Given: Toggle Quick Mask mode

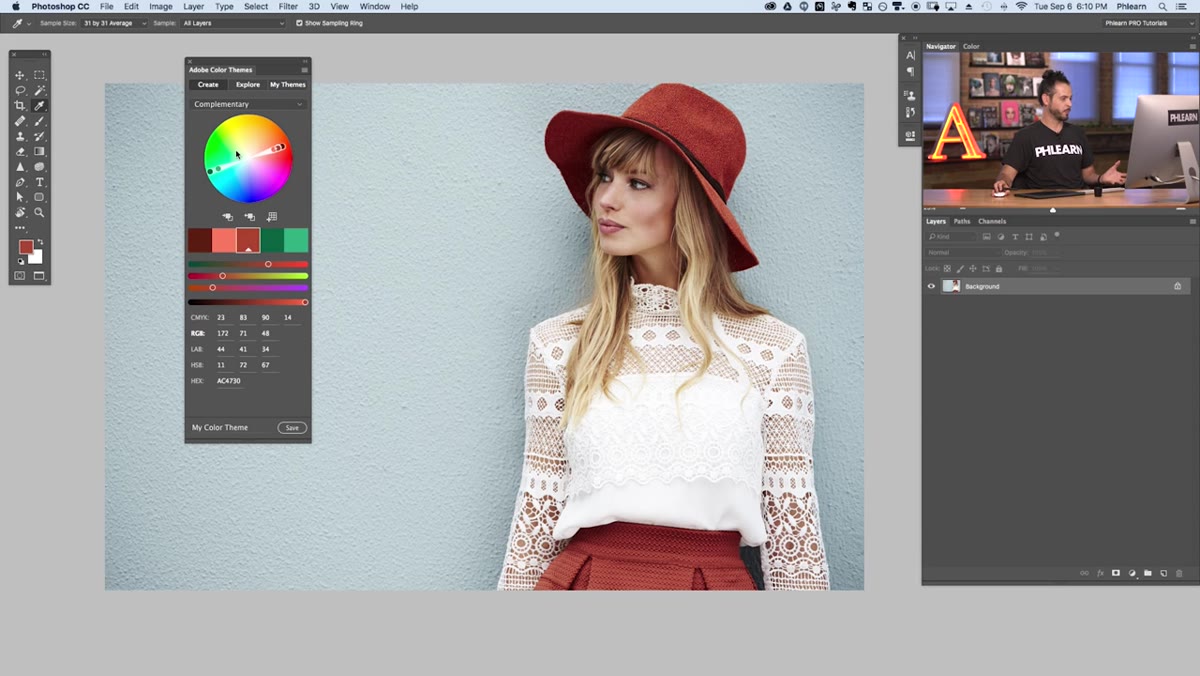Looking at the screenshot, I should click(20, 276).
